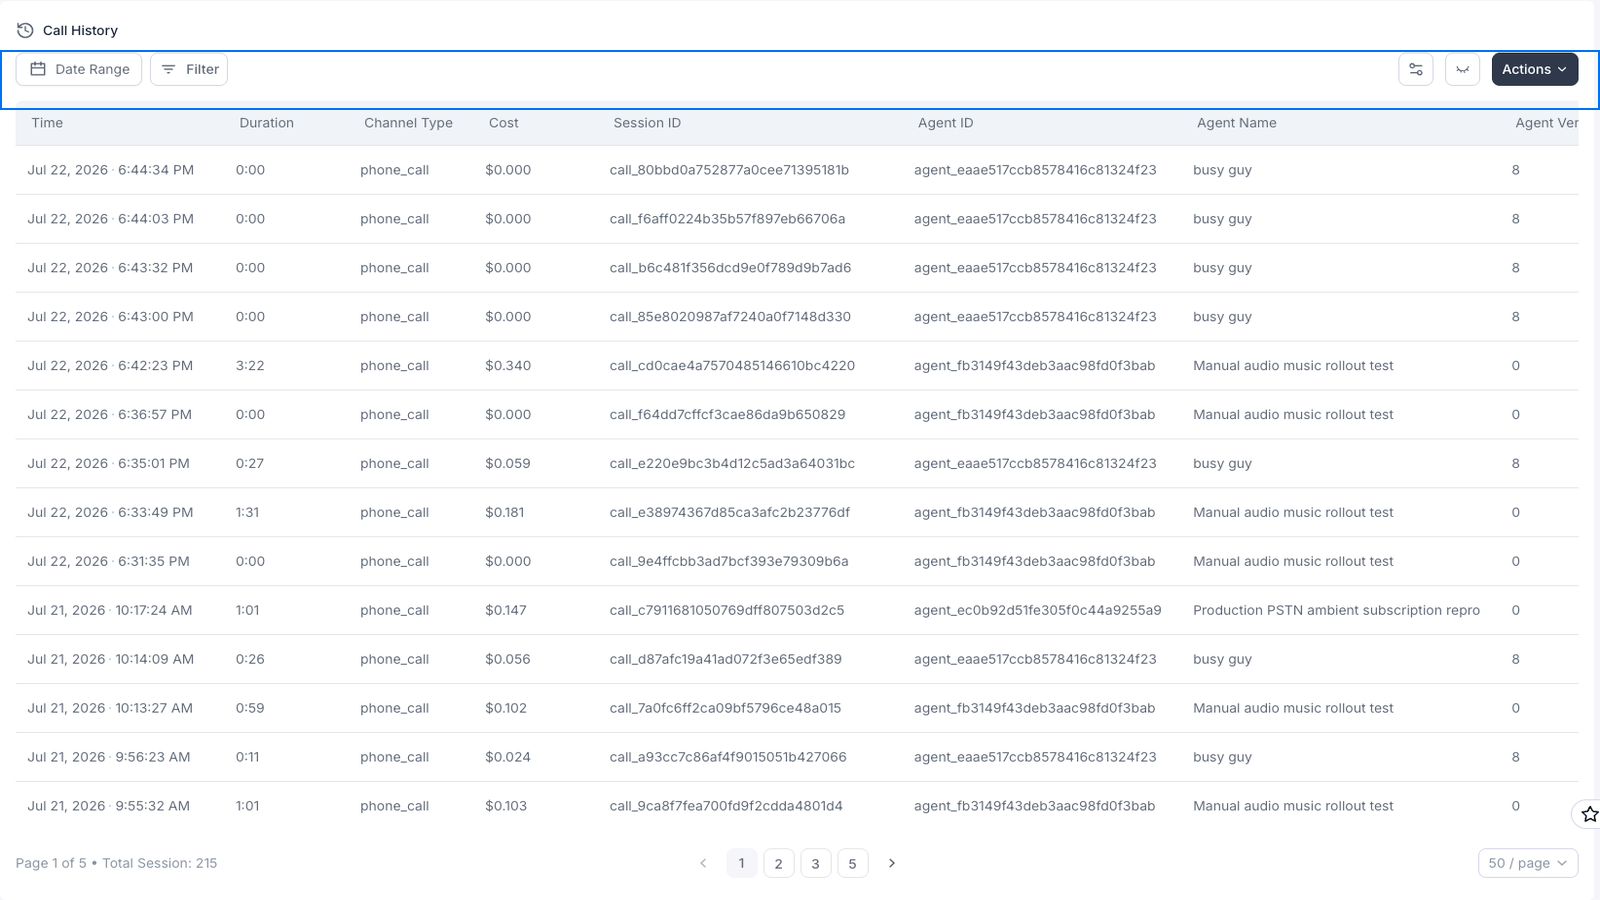Open the Filter options
Screen dimensions: 1600x900
[189, 69]
